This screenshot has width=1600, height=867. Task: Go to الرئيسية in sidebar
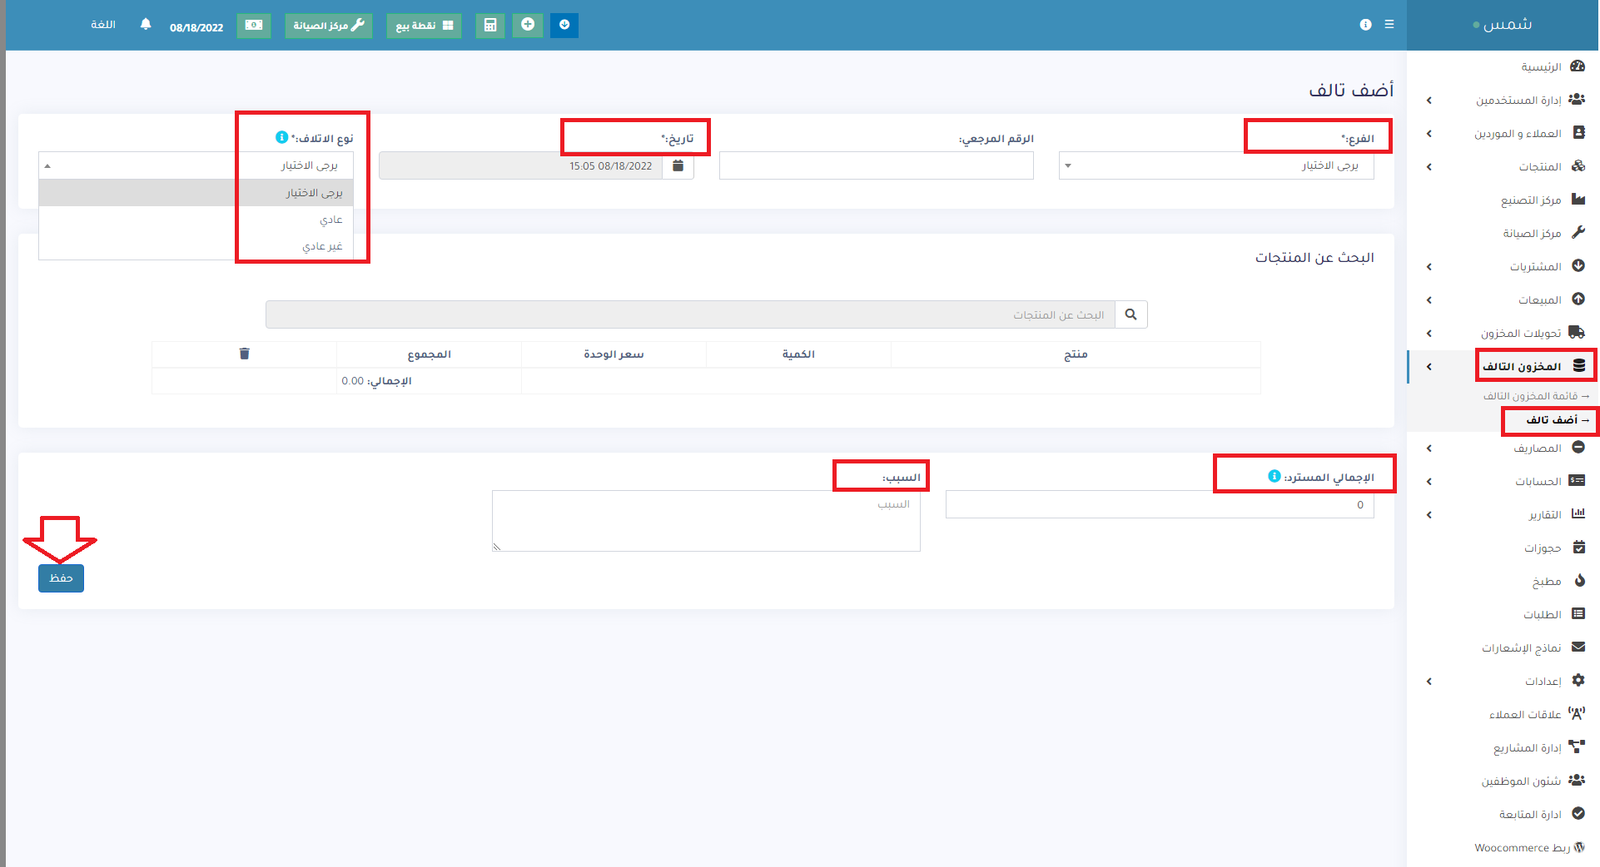tap(1541, 67)
